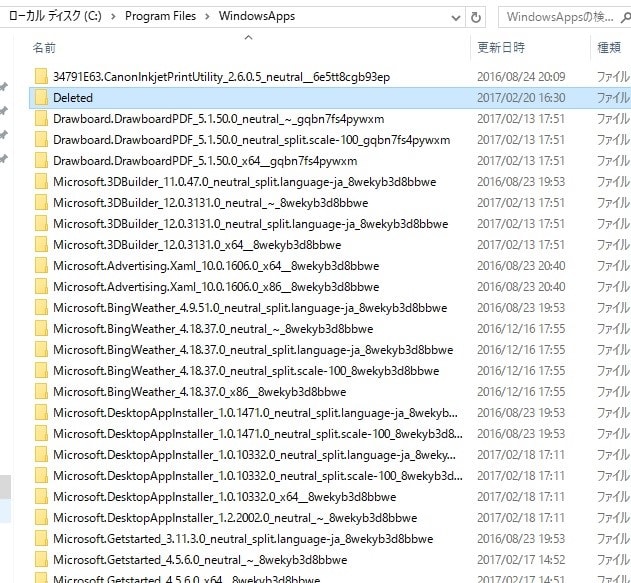631x583 pixels.
Task: Click folder icon of DrawboardPDF neutral_~ row
Action: point(41,119)
